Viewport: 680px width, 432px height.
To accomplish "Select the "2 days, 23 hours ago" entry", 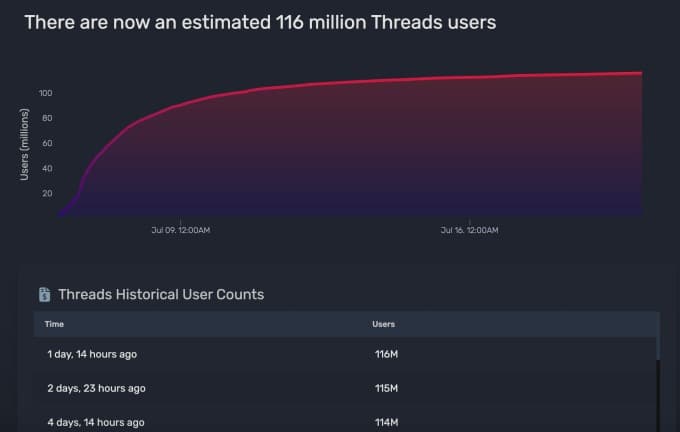I will pyautogui.click(x=99, y=388).
